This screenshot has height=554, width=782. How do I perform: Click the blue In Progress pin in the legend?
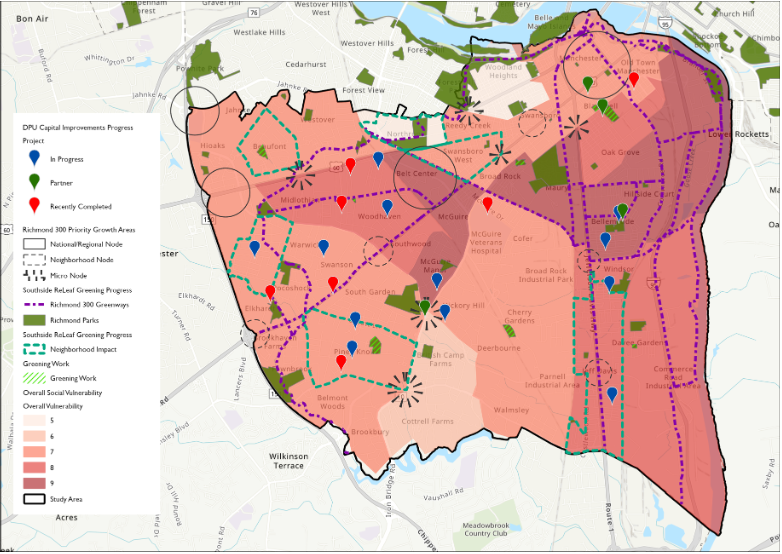pyautogui.click(x=34, y=158)
